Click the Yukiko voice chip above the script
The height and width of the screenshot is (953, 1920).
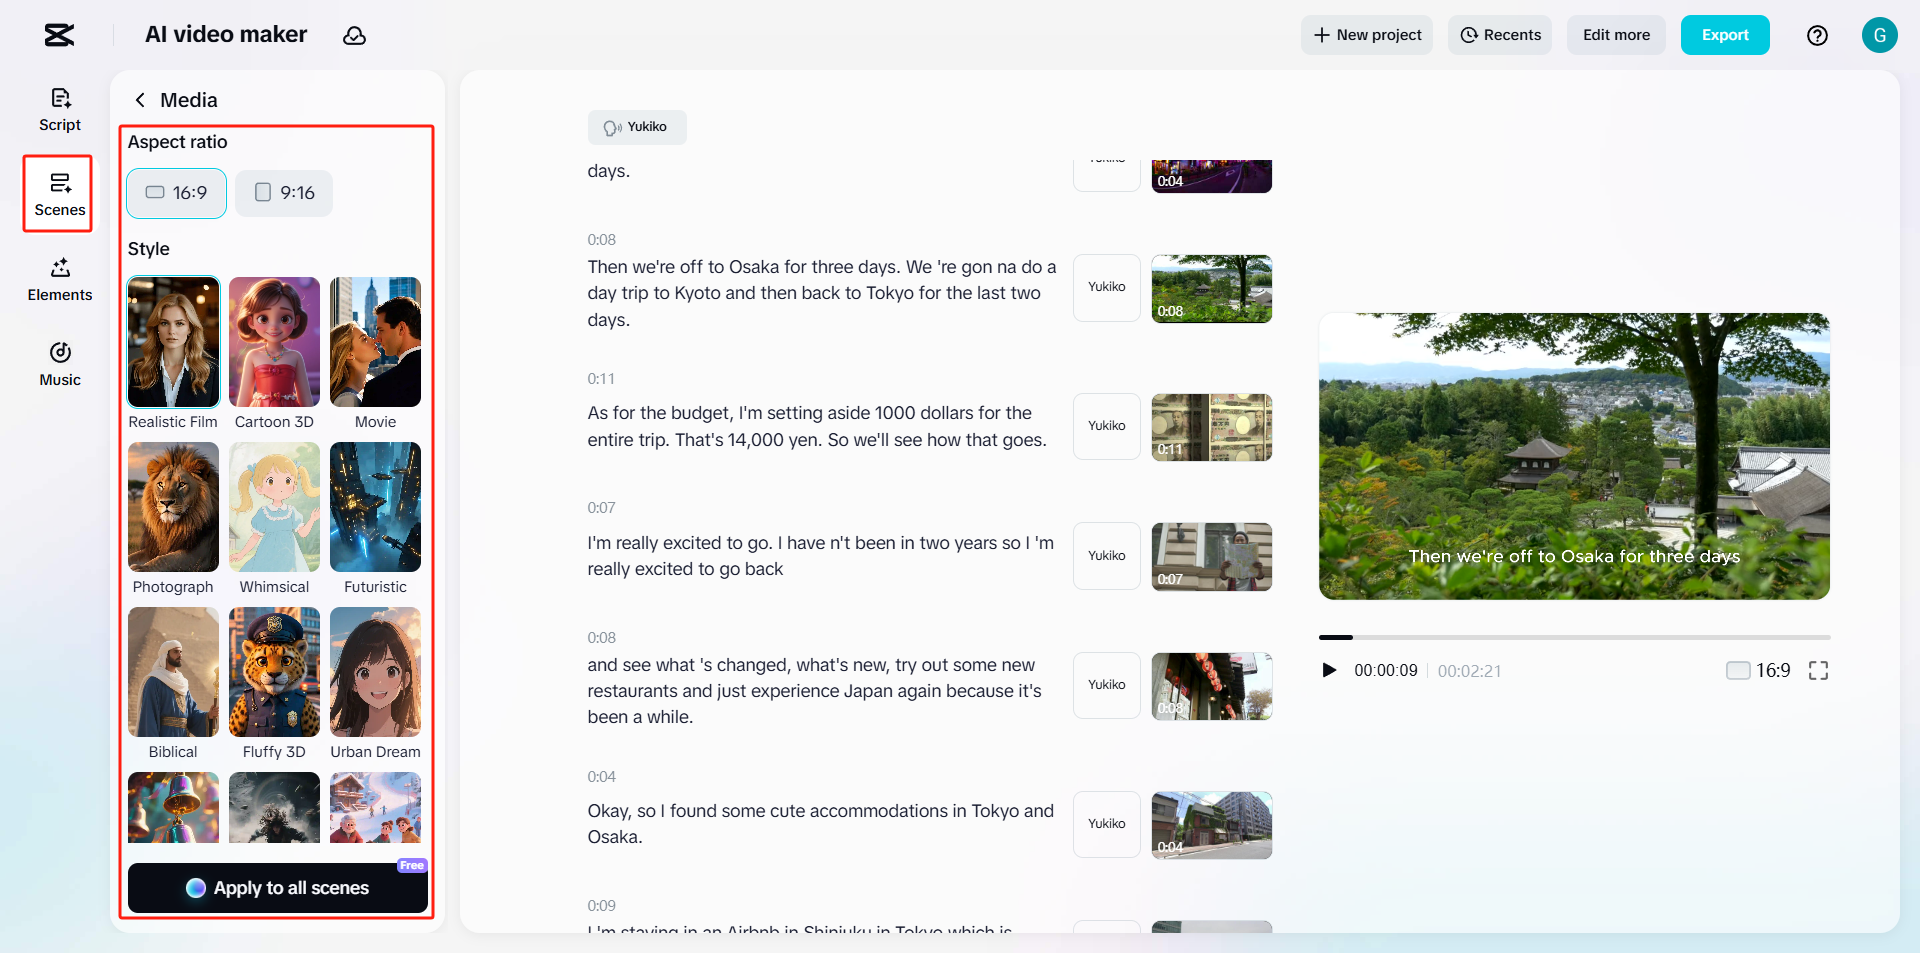637,127
